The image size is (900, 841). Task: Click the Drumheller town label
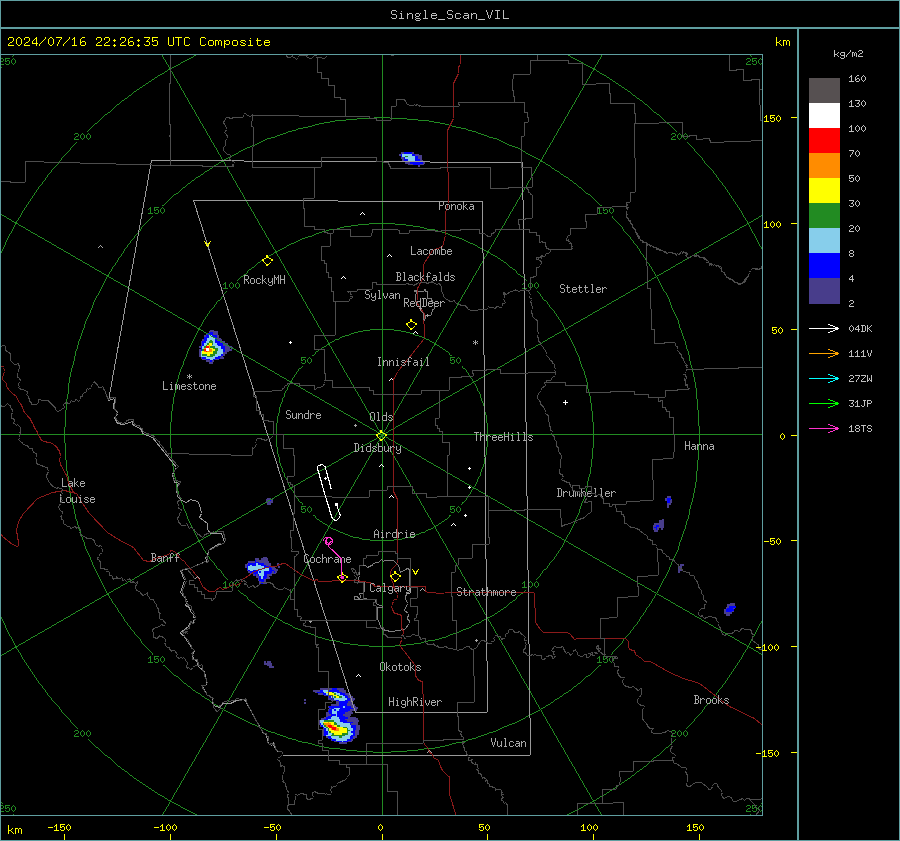point(586,493)
